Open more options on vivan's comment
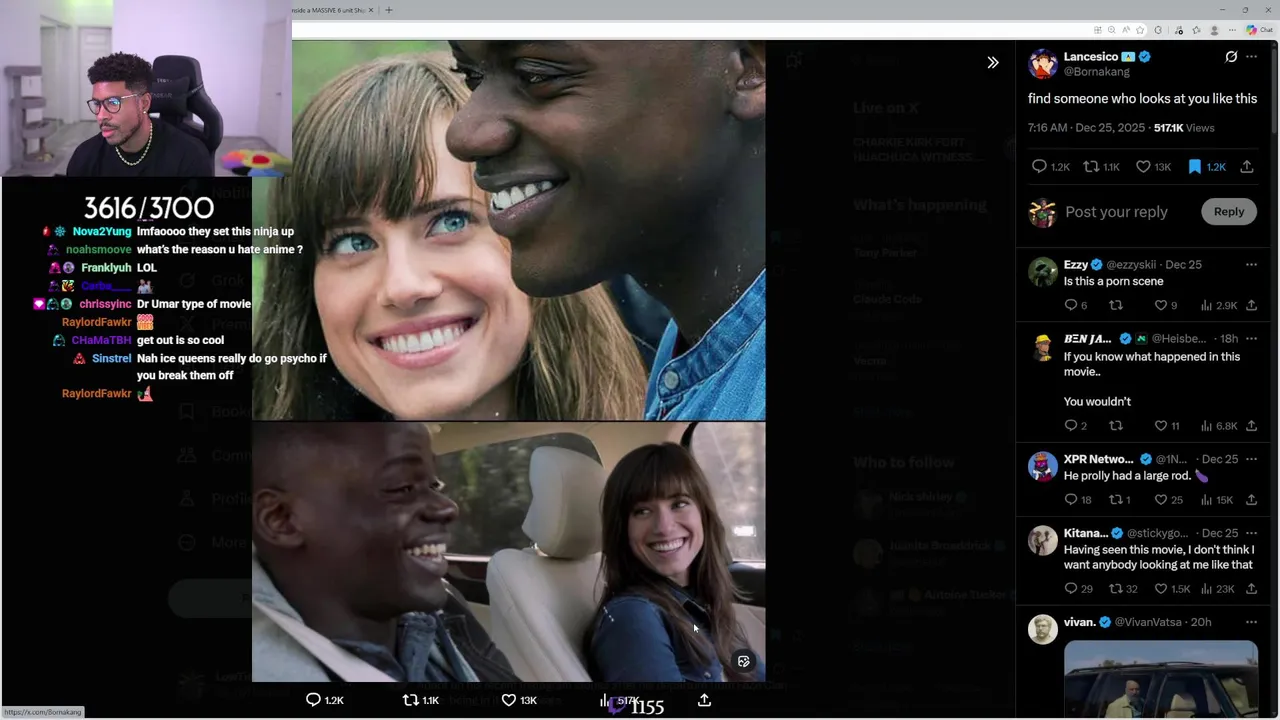 1251,622
